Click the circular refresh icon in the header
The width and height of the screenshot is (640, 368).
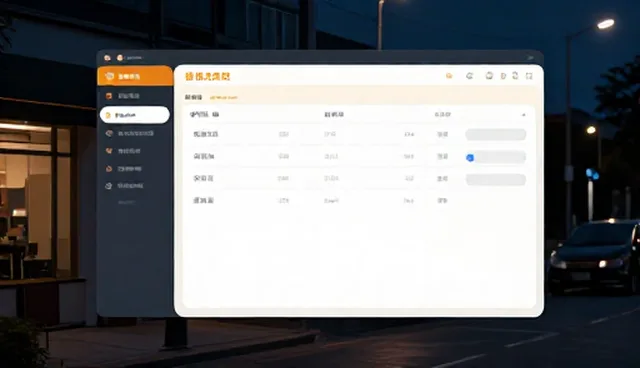pyautogui.click(x=470, y=76)
